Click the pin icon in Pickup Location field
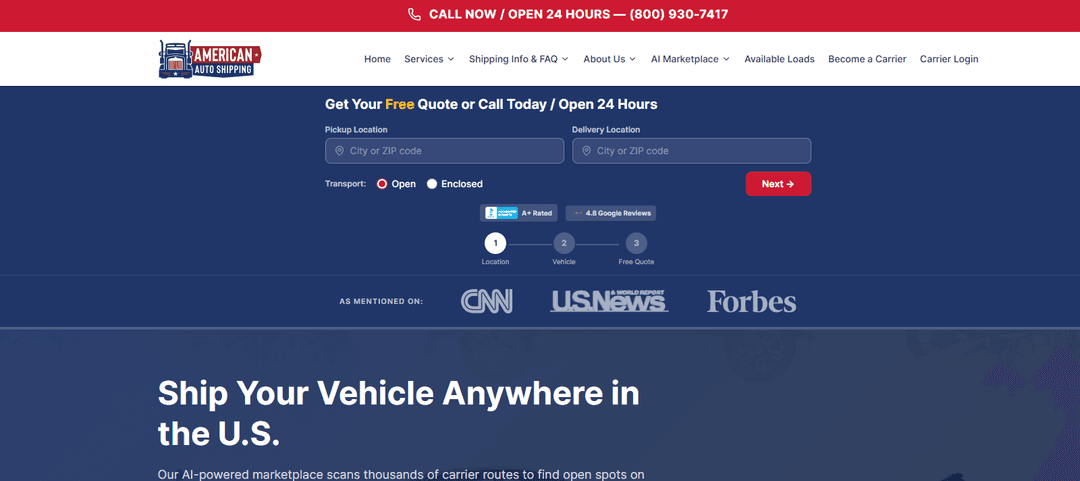1080x481 pixels. 339,151
